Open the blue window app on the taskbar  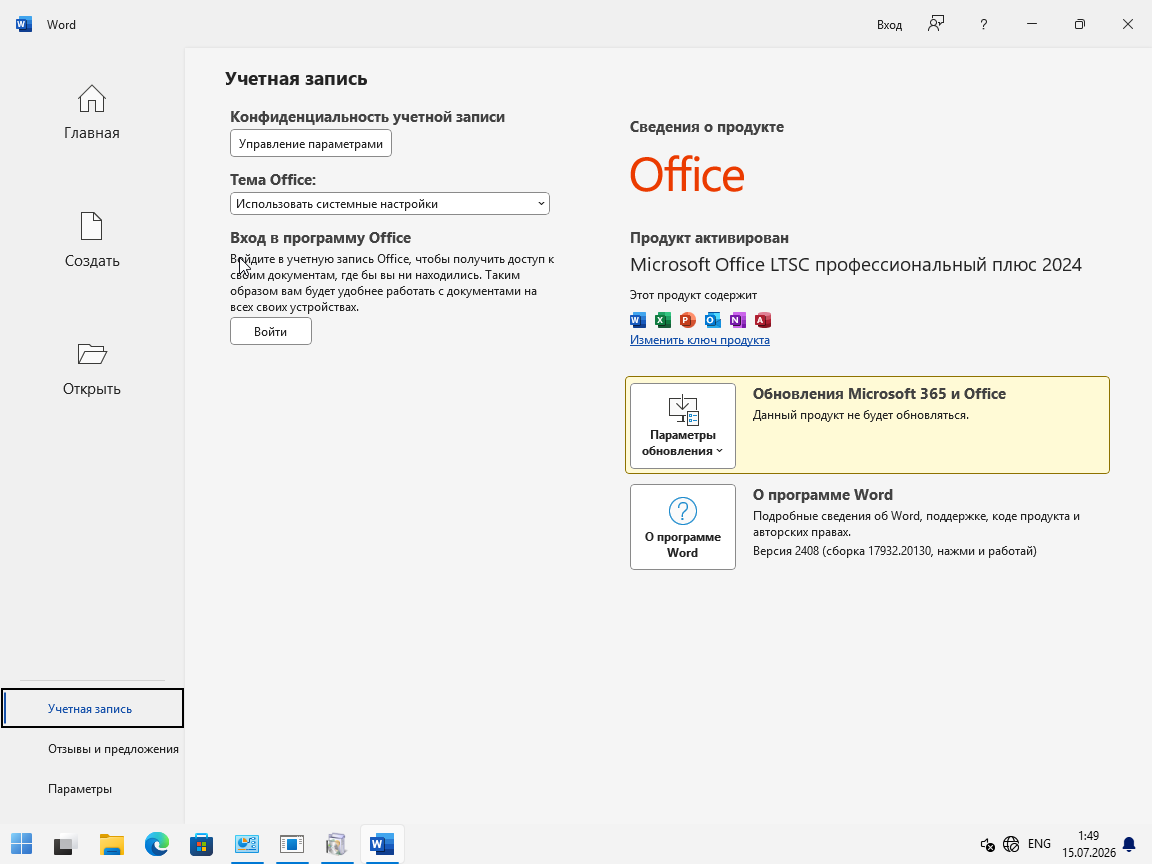click(x=292, y=844)
